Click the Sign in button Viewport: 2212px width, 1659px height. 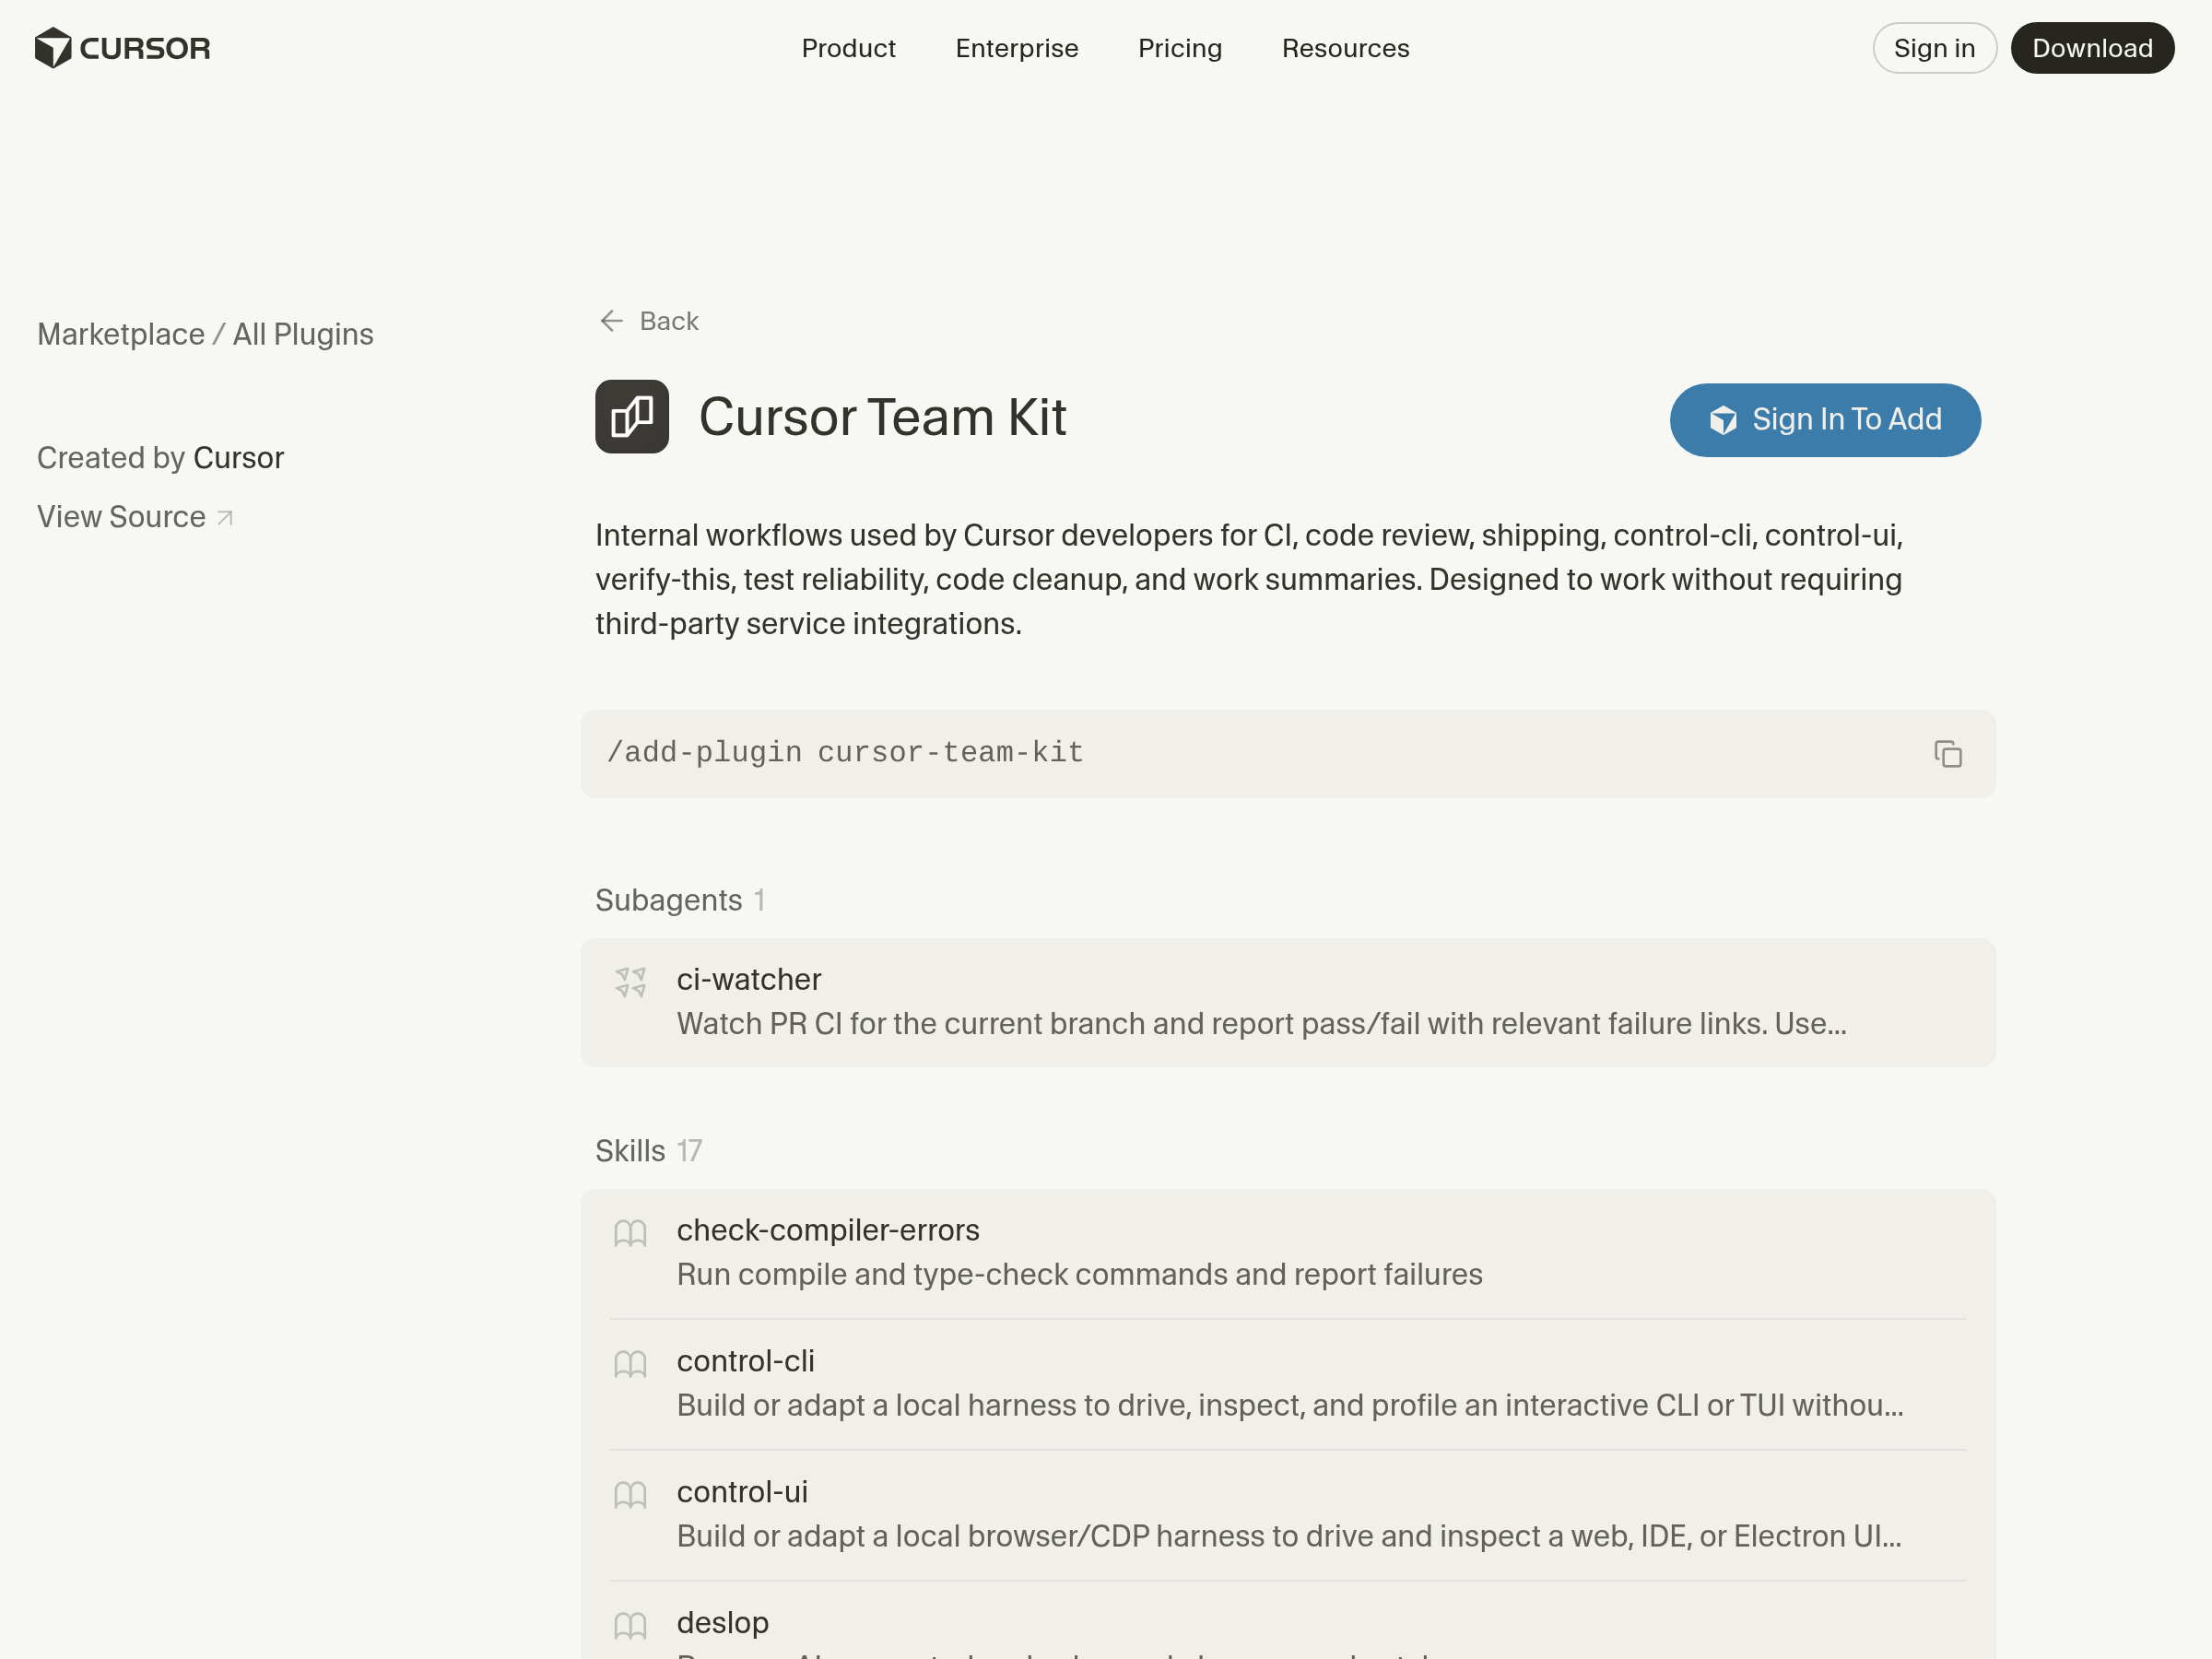(x=1934, y=48)
